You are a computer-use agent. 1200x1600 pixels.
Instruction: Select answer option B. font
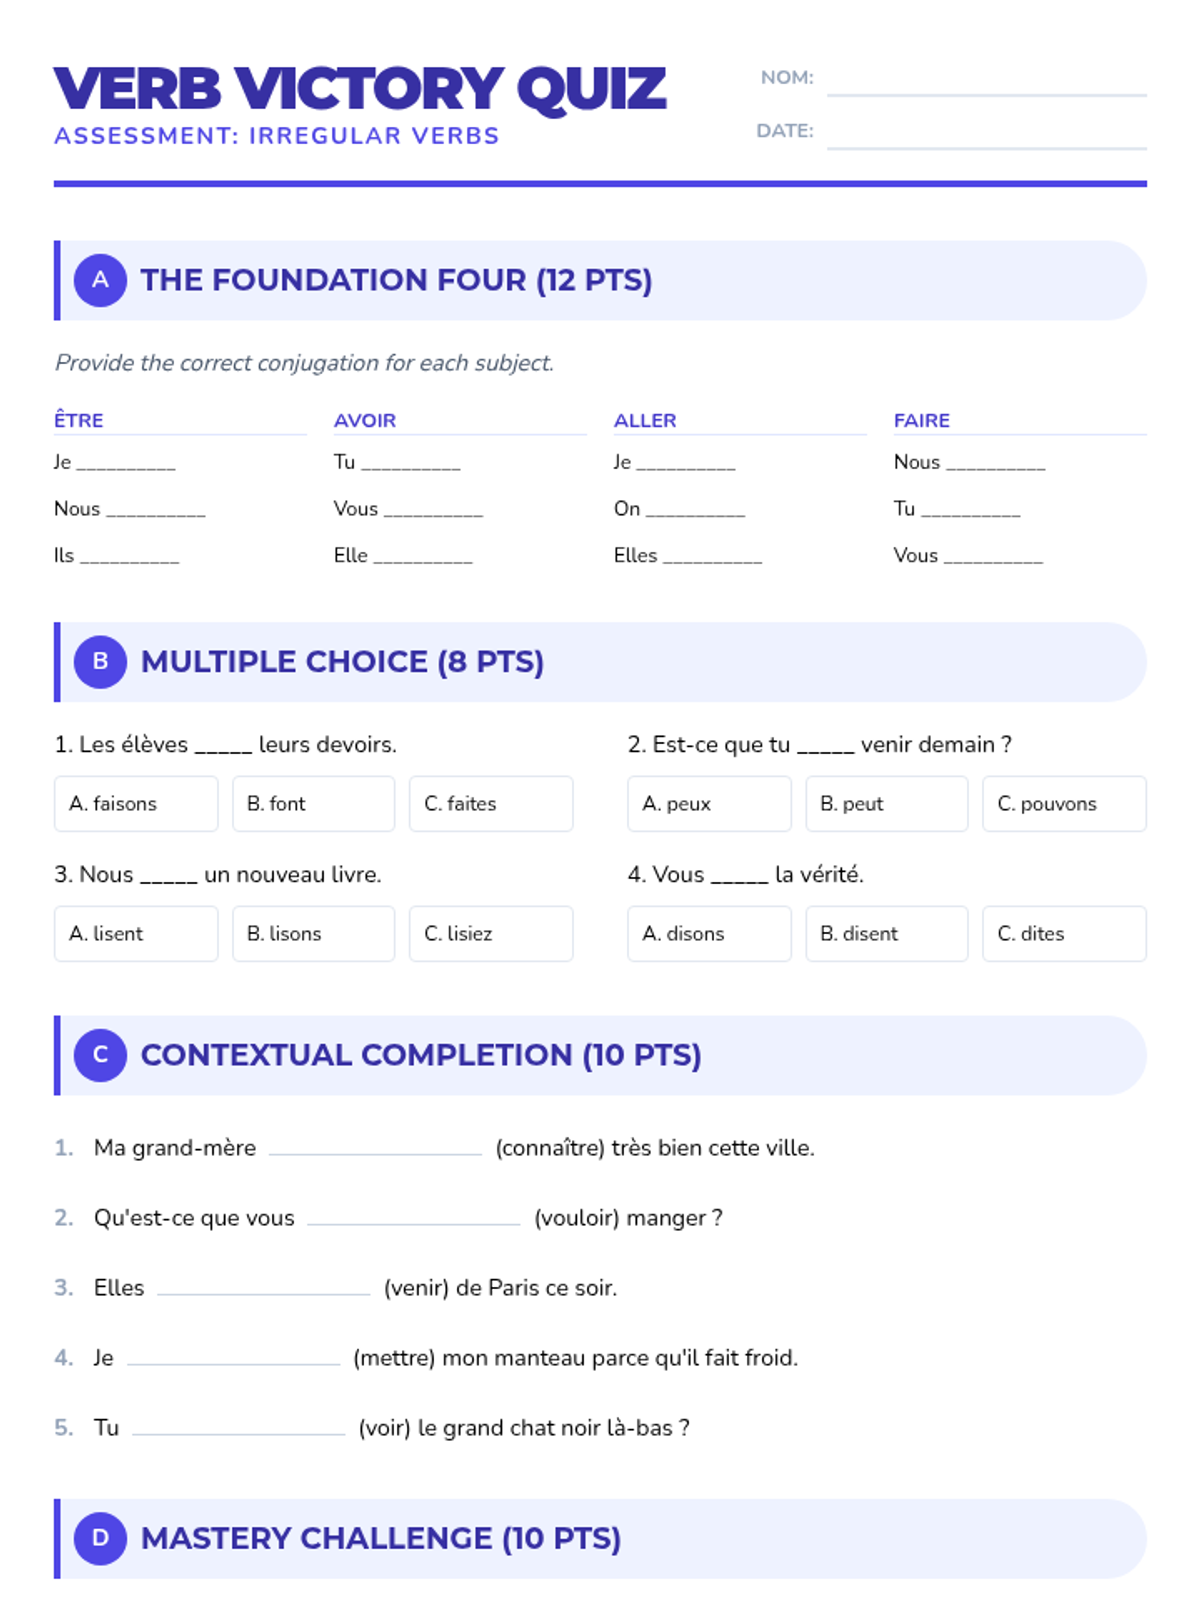[x=314, y=804]
